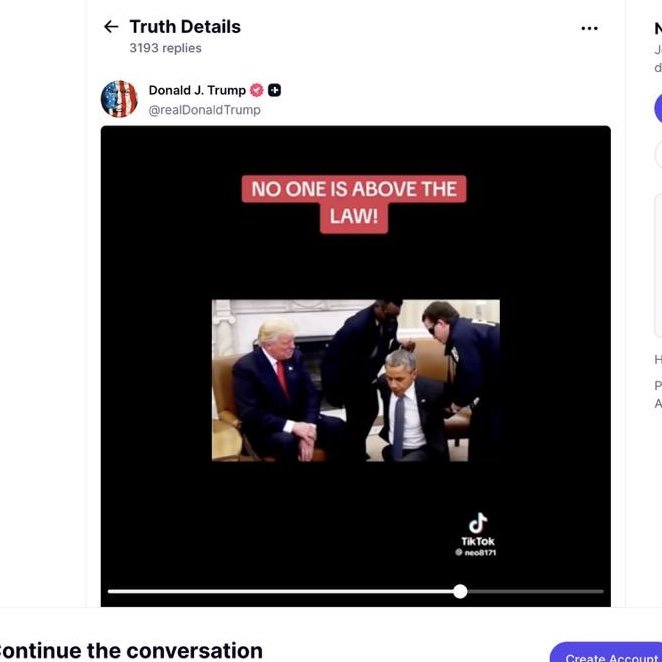Click the rounded input field at right edge
This screenshot has width=662, height=662.
pos(658,155)
